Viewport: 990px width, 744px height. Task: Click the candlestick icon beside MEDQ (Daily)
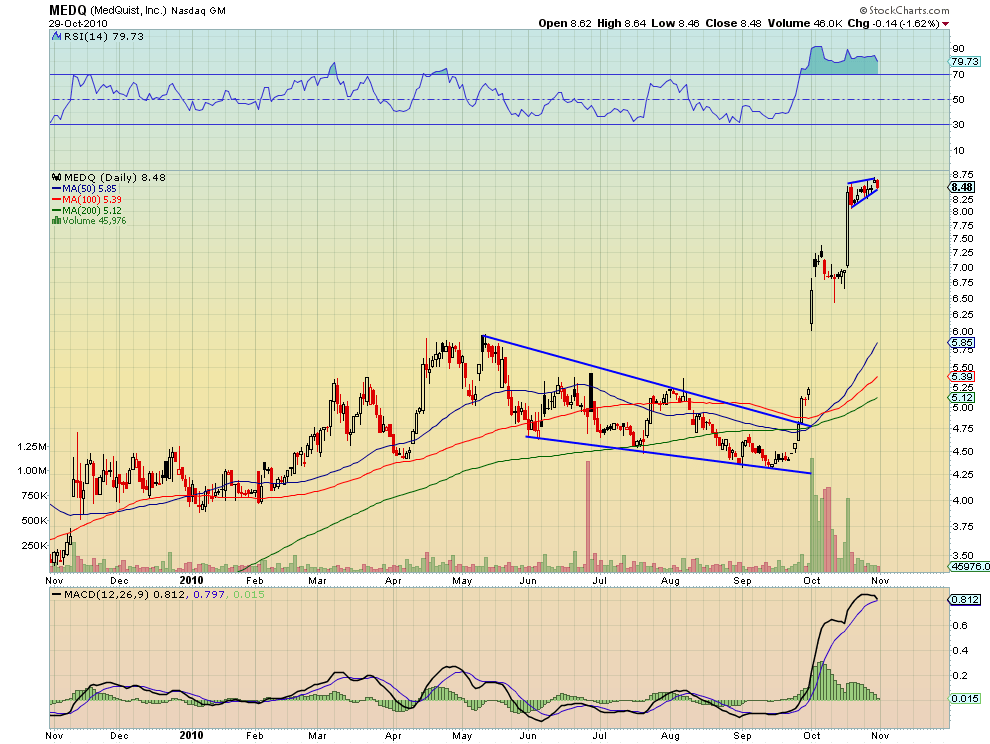(57, 177)
